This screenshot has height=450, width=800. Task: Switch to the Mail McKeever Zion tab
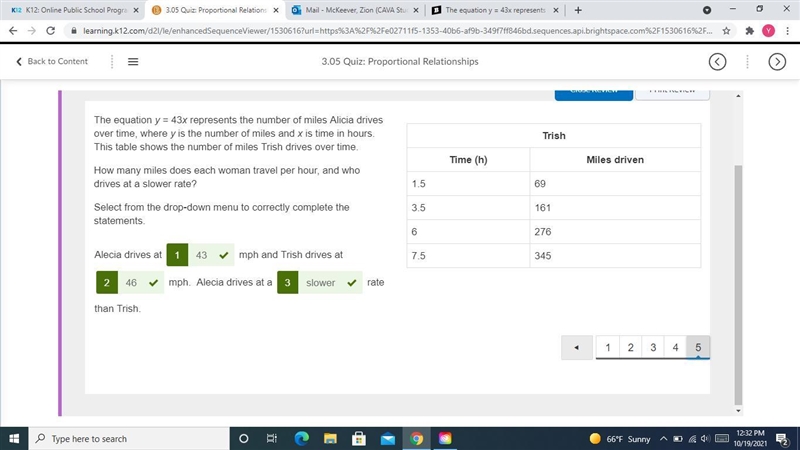(356, 10)
